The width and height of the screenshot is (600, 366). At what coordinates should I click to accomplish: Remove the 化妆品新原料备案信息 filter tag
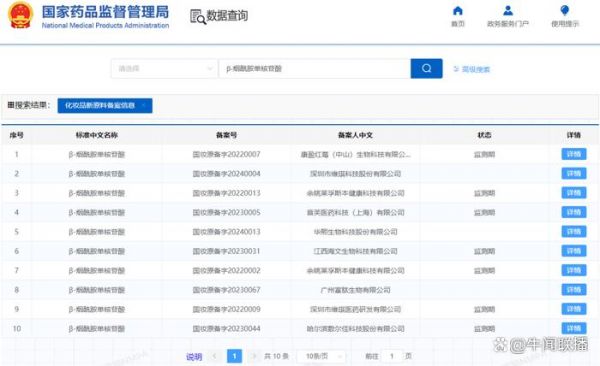[x=144, y=106]
